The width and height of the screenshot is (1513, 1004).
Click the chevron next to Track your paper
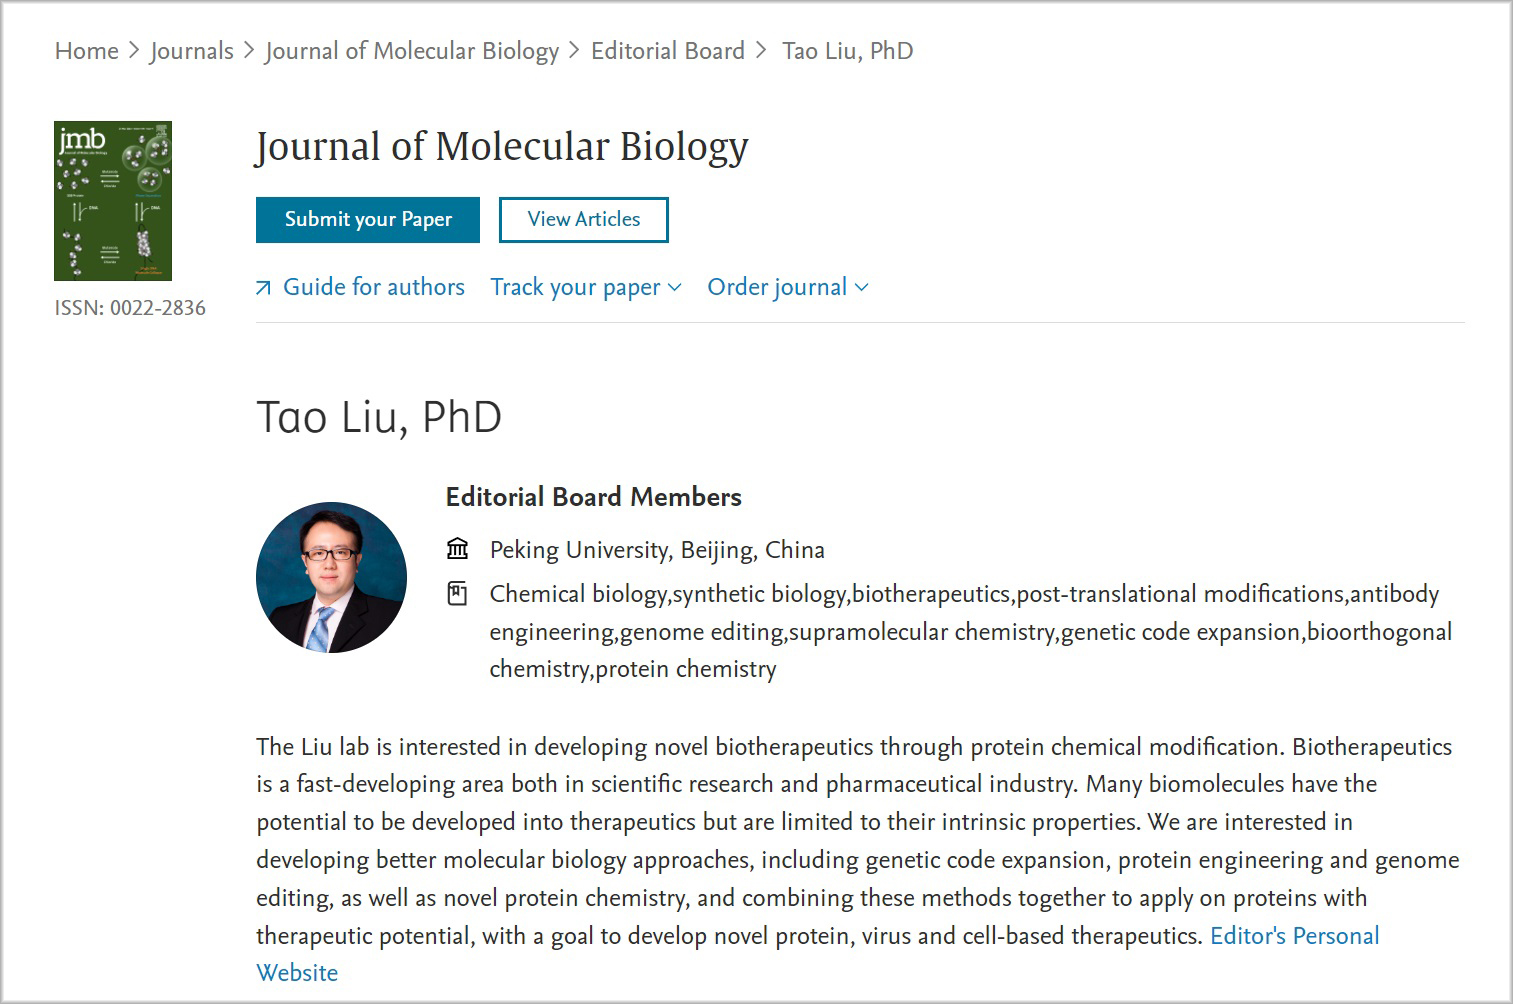pyautogui.click(x=675, y=288)
